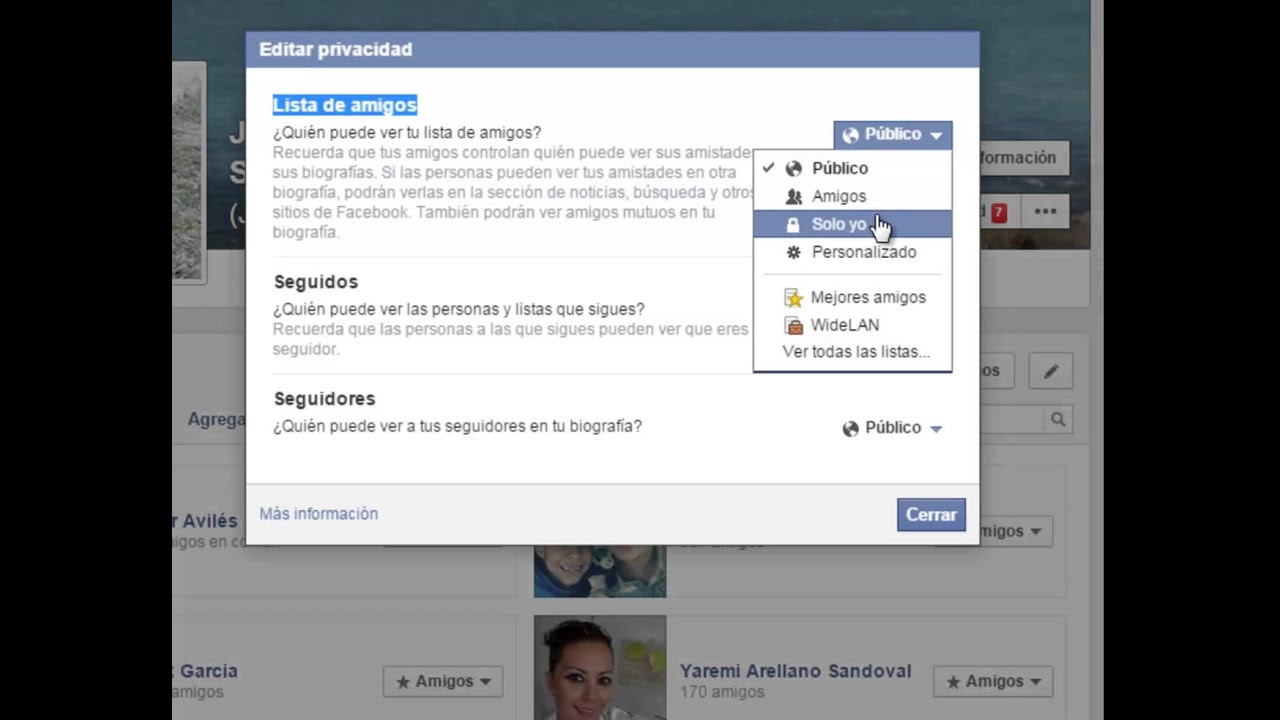Choose Amigos in the privacy menu
Screen dimensions: 1280x720
pyautogui.click(x=852, y=196)
